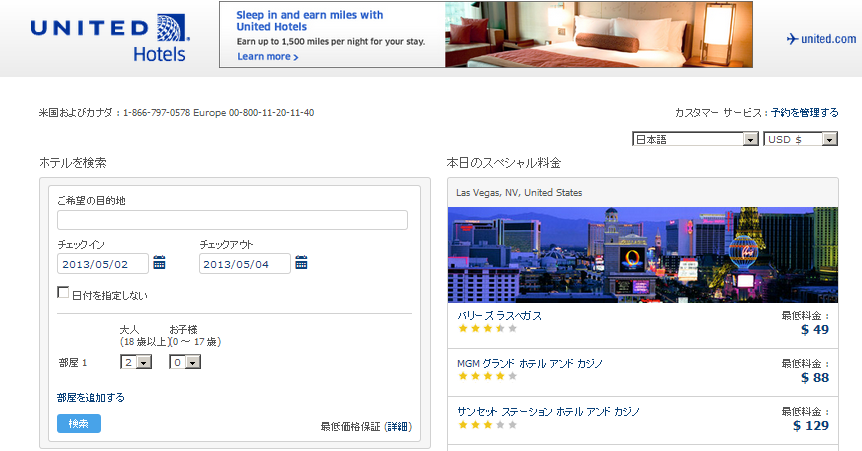Click the check-in date field 2013/05/02
Screen dimensions: 862x451
(103, 263)
